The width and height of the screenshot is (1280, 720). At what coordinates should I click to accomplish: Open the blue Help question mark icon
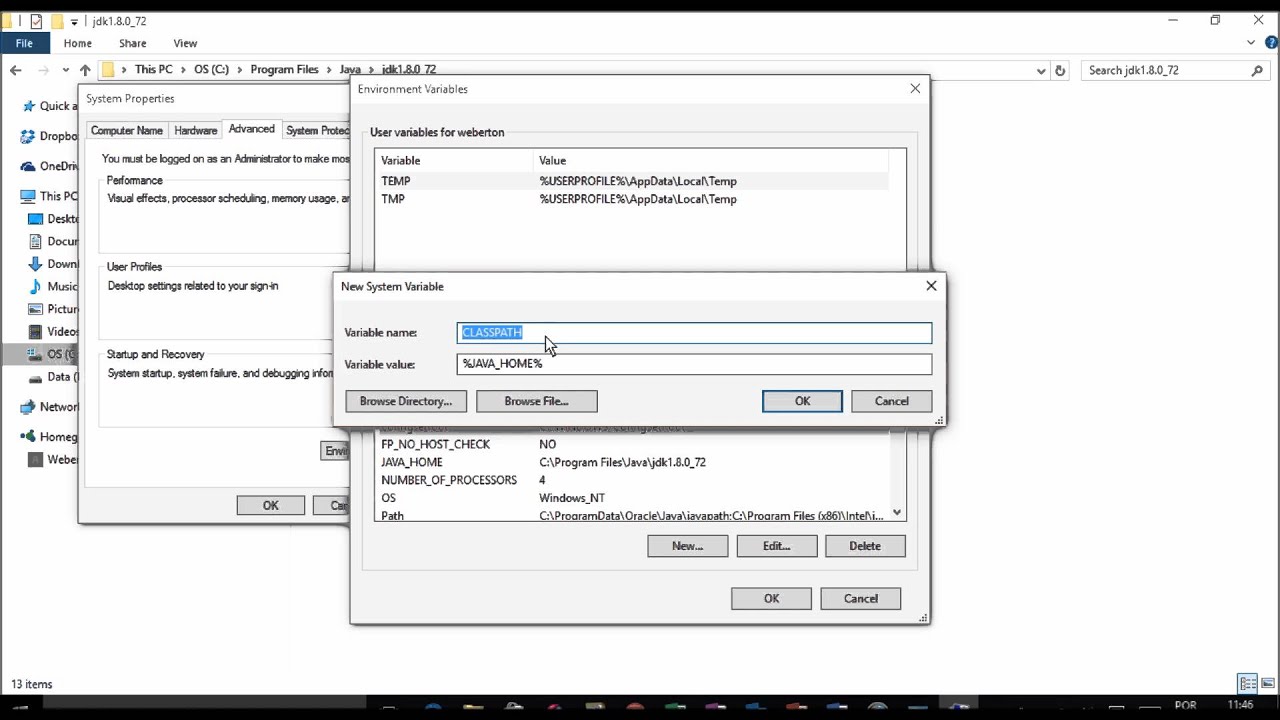[x=1269, y=43]
